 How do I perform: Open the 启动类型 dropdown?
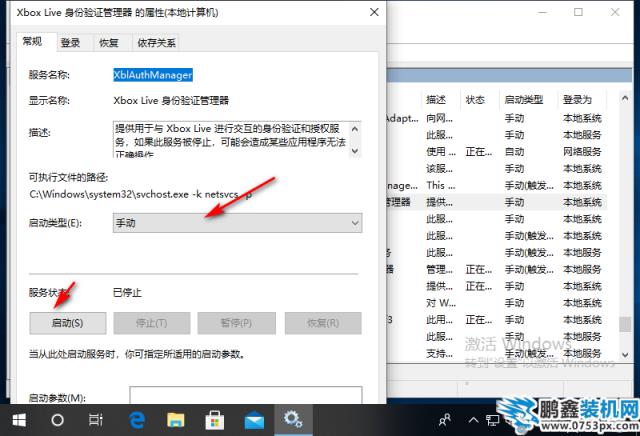[x=237, y=223]
